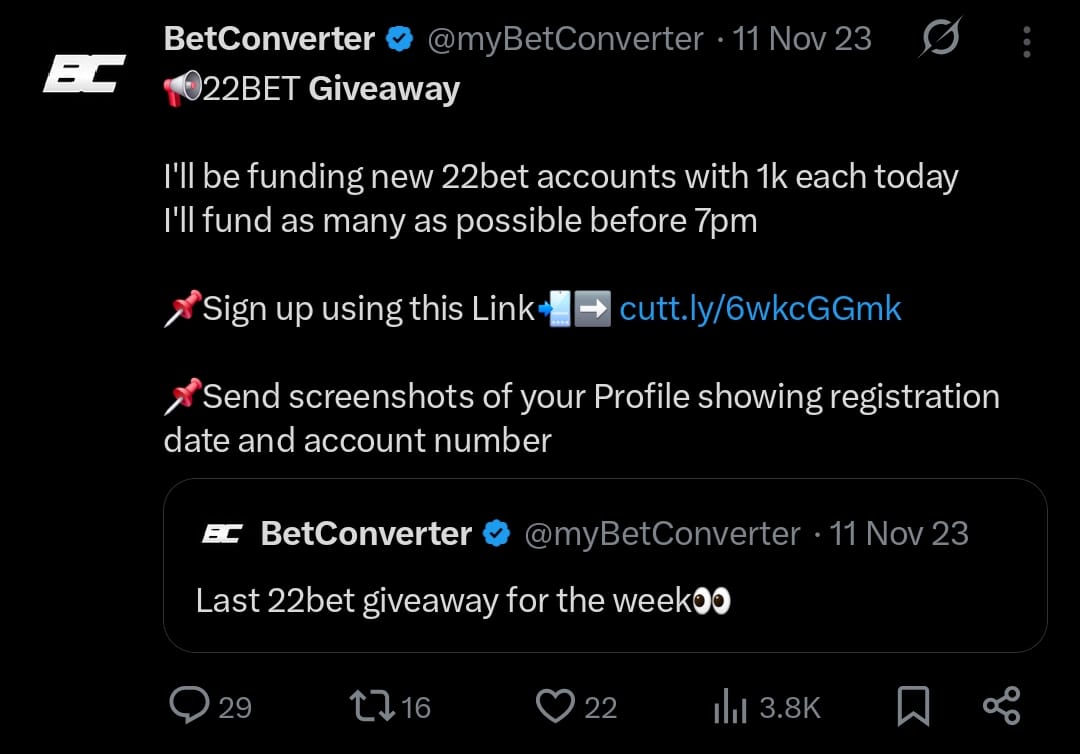View analytics via the bar chart icon

[x=731, y=708]
